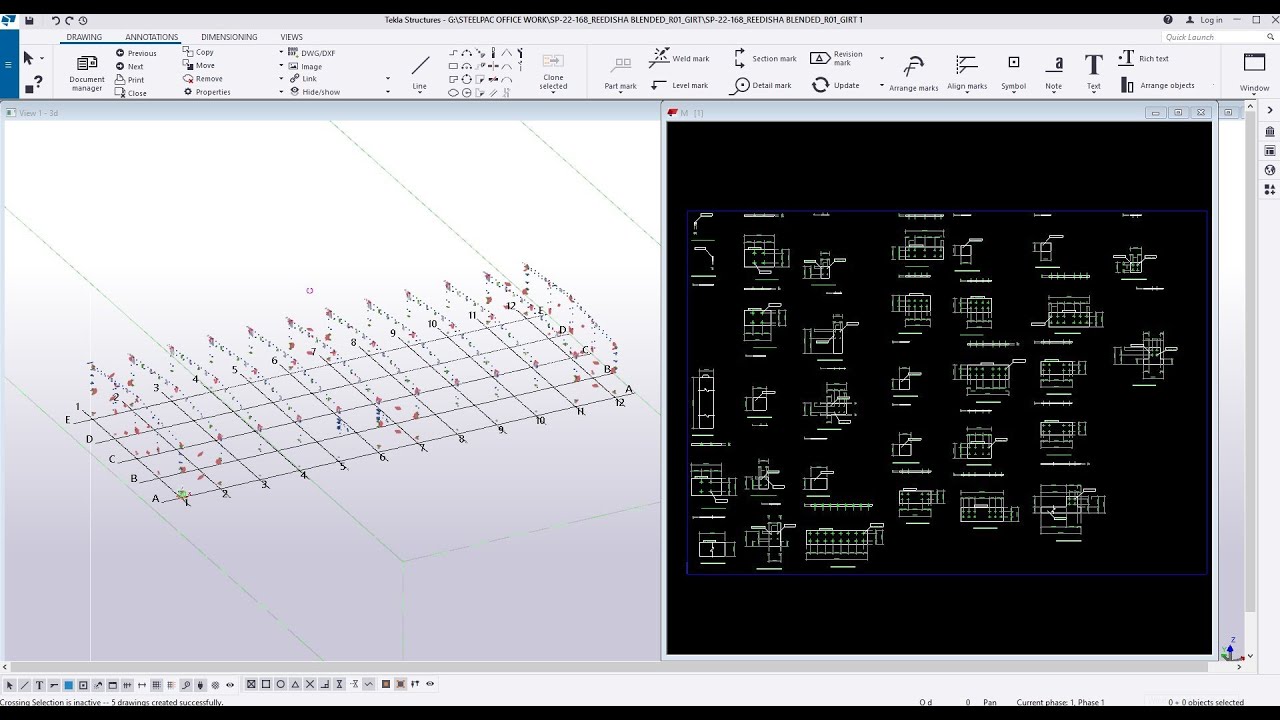Choose the selection arrow tool in ribbon
This screenshot has height=720, width=1280.
tap(28, 58)
